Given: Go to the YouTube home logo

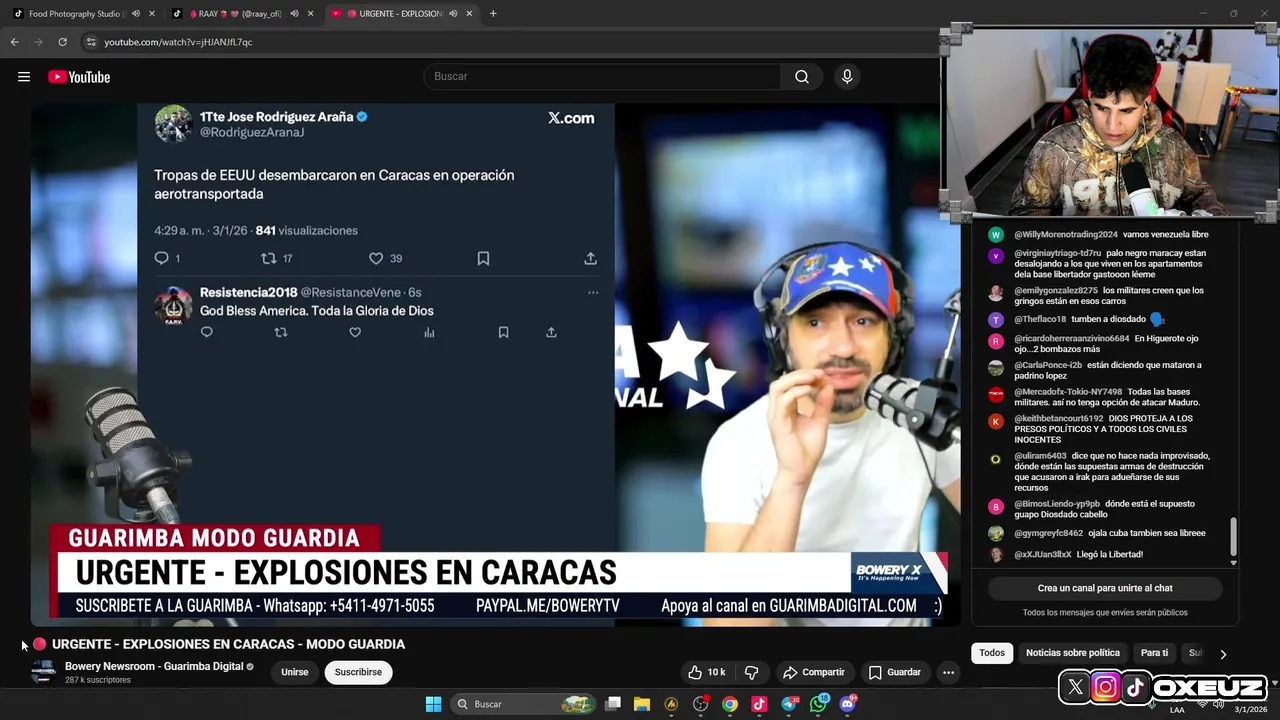Looking at the screenshot, I should coord(79,77).
